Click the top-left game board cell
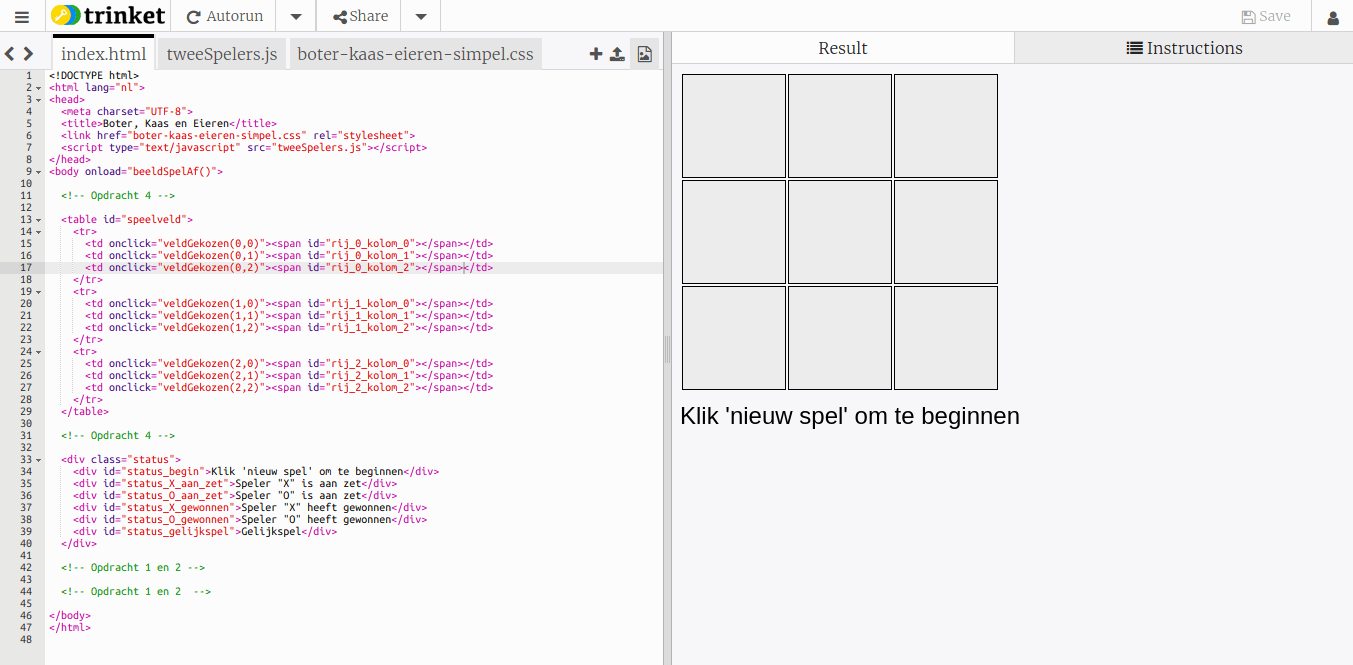 click(734, 126)
